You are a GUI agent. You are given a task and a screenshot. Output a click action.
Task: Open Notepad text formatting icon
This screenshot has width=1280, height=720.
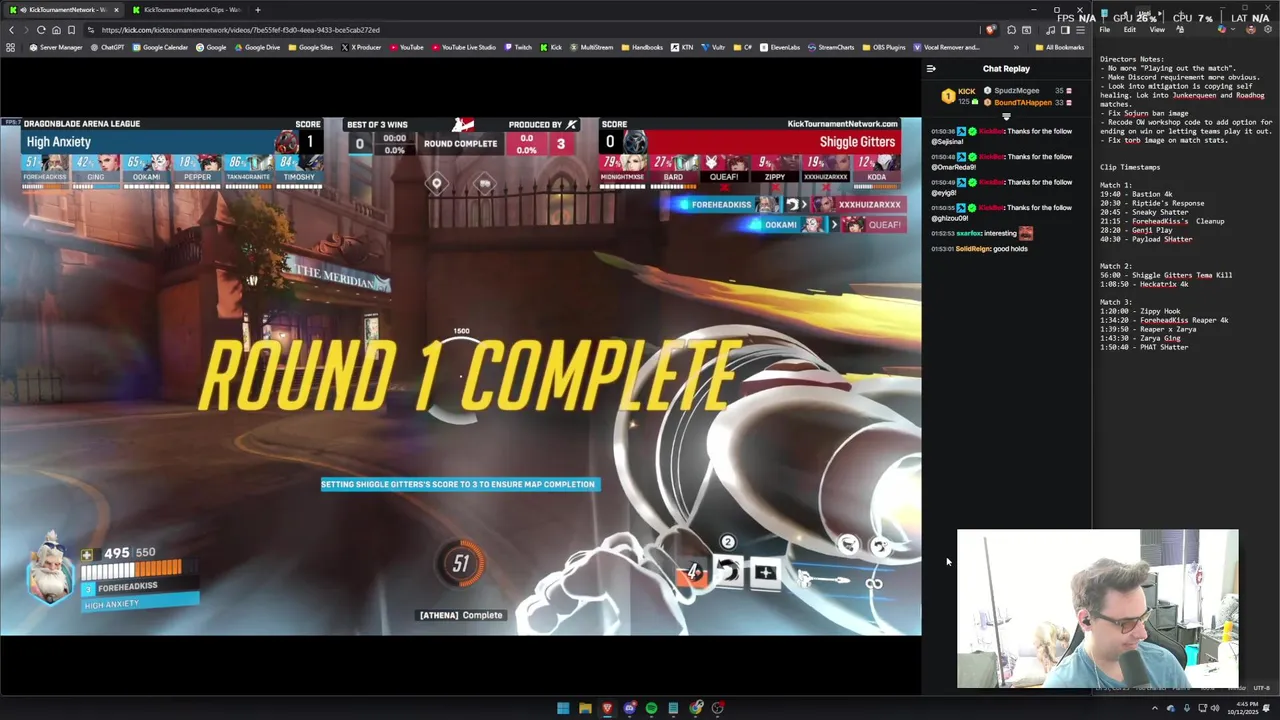[x=1180, y=30]
